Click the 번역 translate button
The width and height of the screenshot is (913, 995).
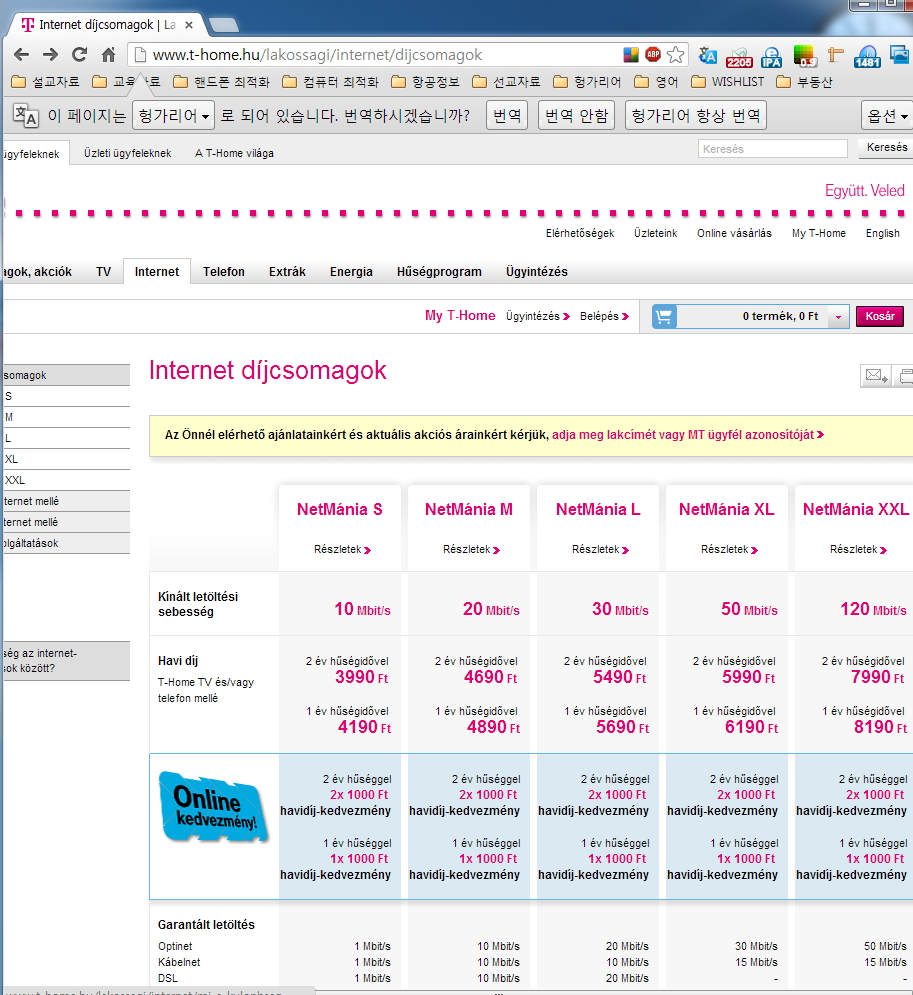coord(507,115)
